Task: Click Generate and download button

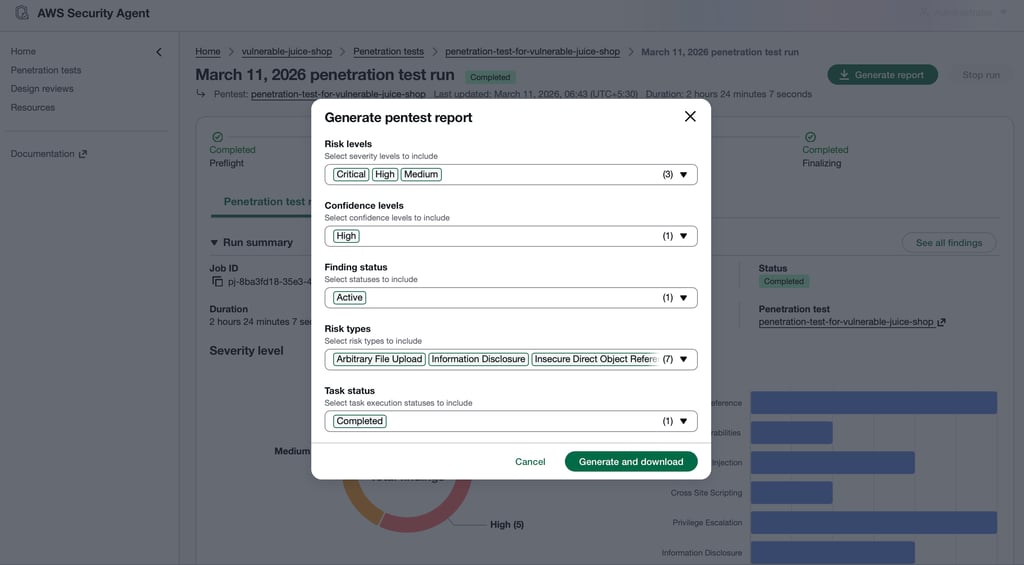Action: tap(631, 462)
